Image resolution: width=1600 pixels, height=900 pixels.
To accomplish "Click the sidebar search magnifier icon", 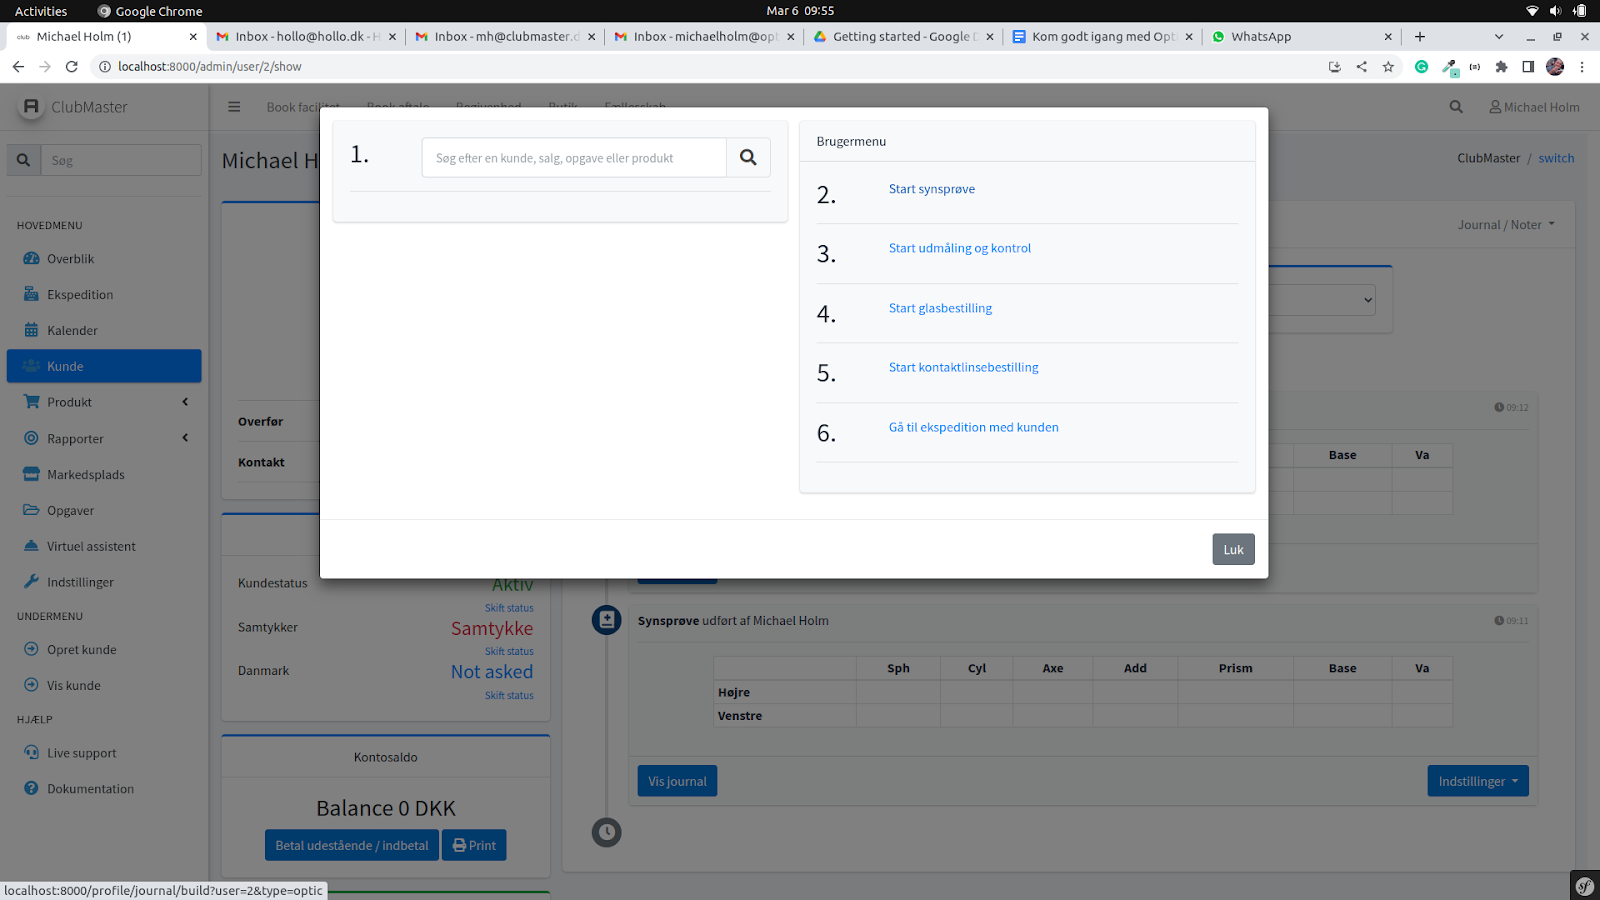I will [x=23, y=160].
